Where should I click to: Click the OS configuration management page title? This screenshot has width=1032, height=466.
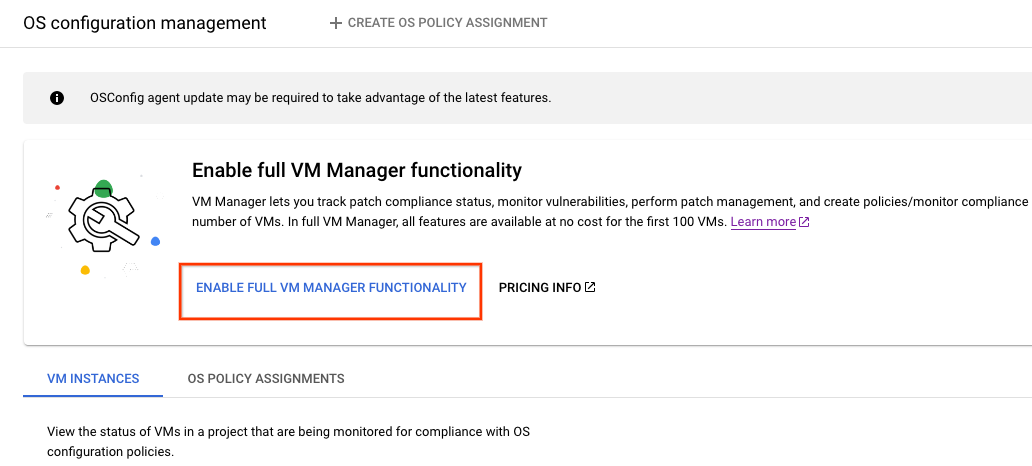pos(145,23)
